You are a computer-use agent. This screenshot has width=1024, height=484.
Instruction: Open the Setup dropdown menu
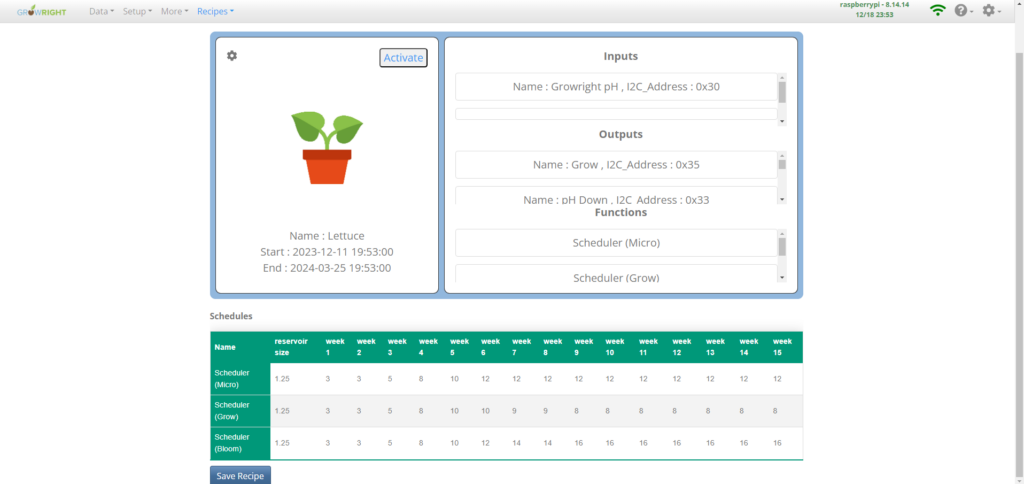[137, 11]
